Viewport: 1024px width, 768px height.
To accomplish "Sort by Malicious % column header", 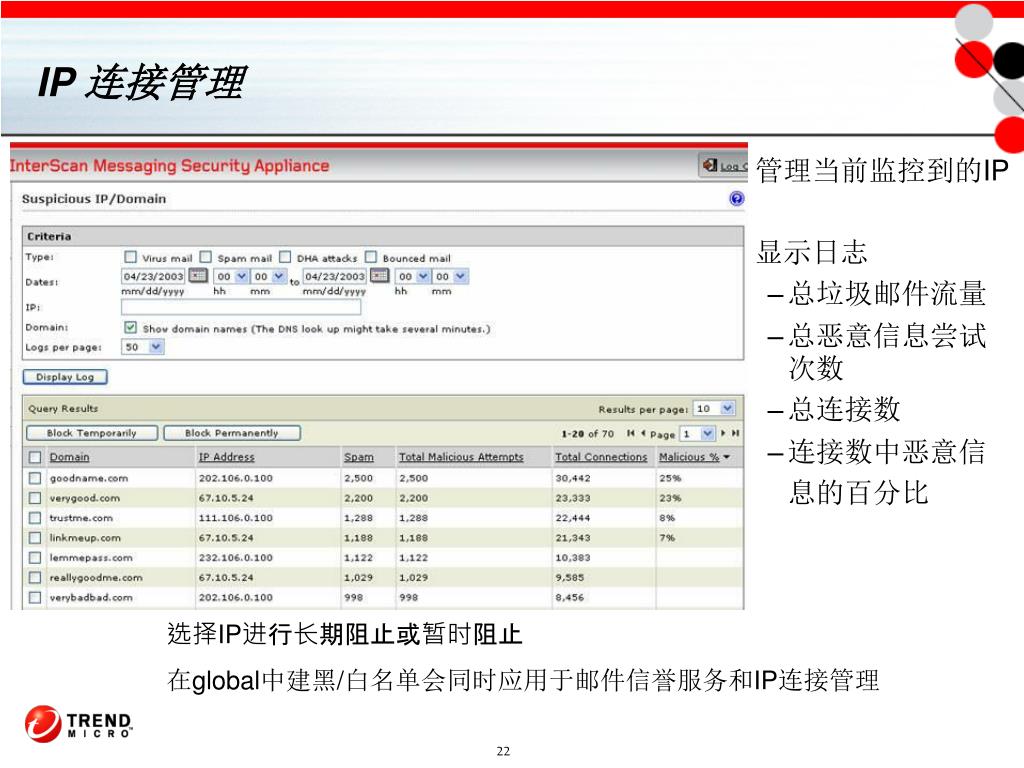I will pyautogui.click(x=689, y=457).
